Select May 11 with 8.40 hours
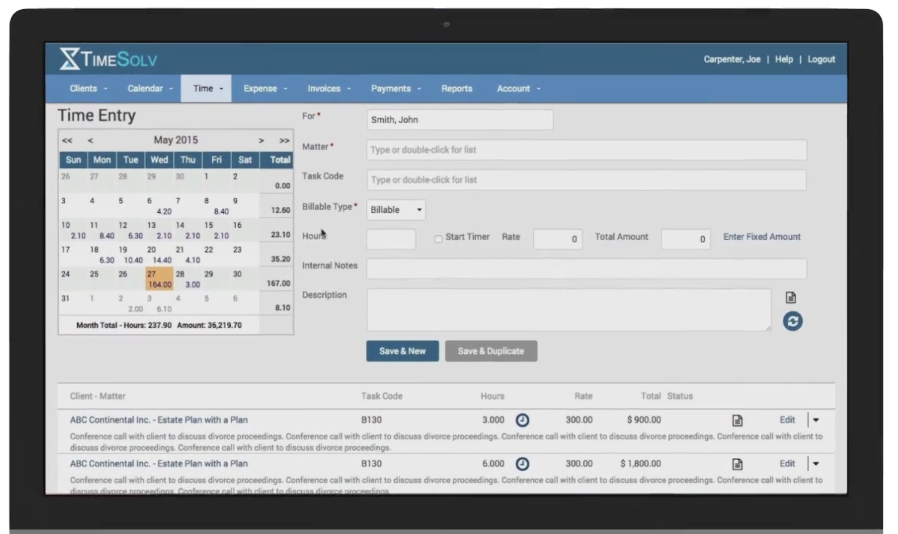Image resolution: width=898 pixels, height=534 pixels. (102, 230)
